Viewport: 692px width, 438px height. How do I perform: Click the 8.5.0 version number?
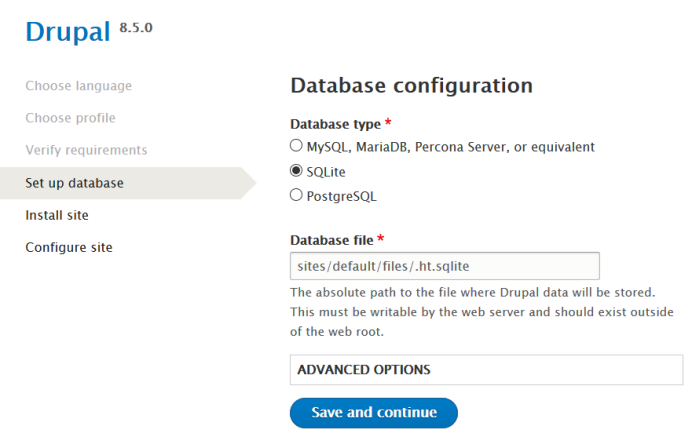click(136, 21)
